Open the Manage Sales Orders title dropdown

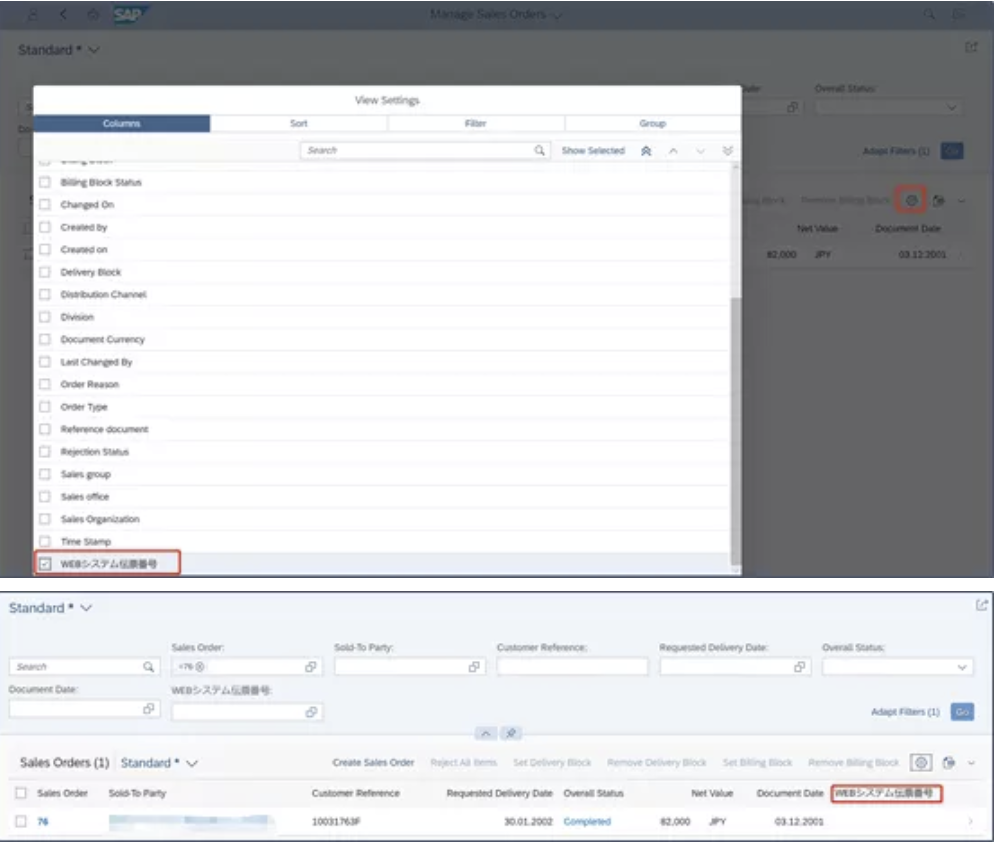point(496,14)
